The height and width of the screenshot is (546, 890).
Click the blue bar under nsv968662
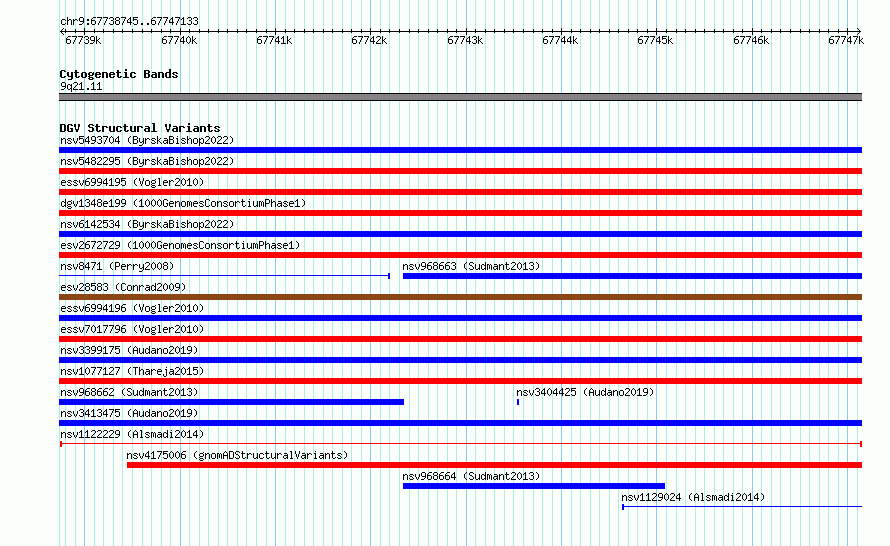point(232,402)
